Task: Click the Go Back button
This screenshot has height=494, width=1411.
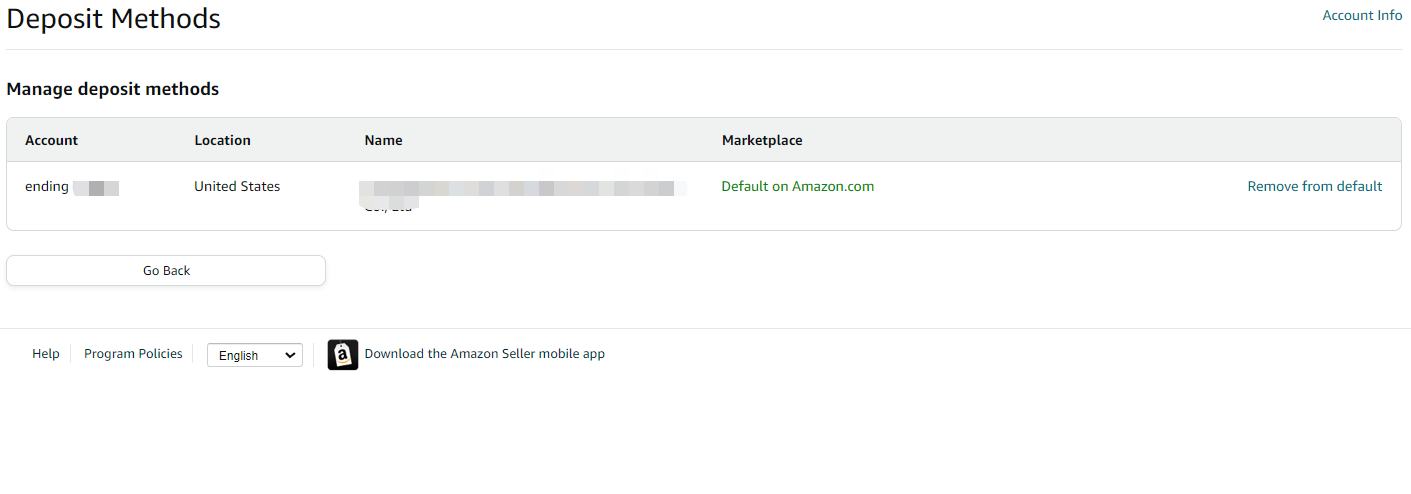Action: click(166, 270)
